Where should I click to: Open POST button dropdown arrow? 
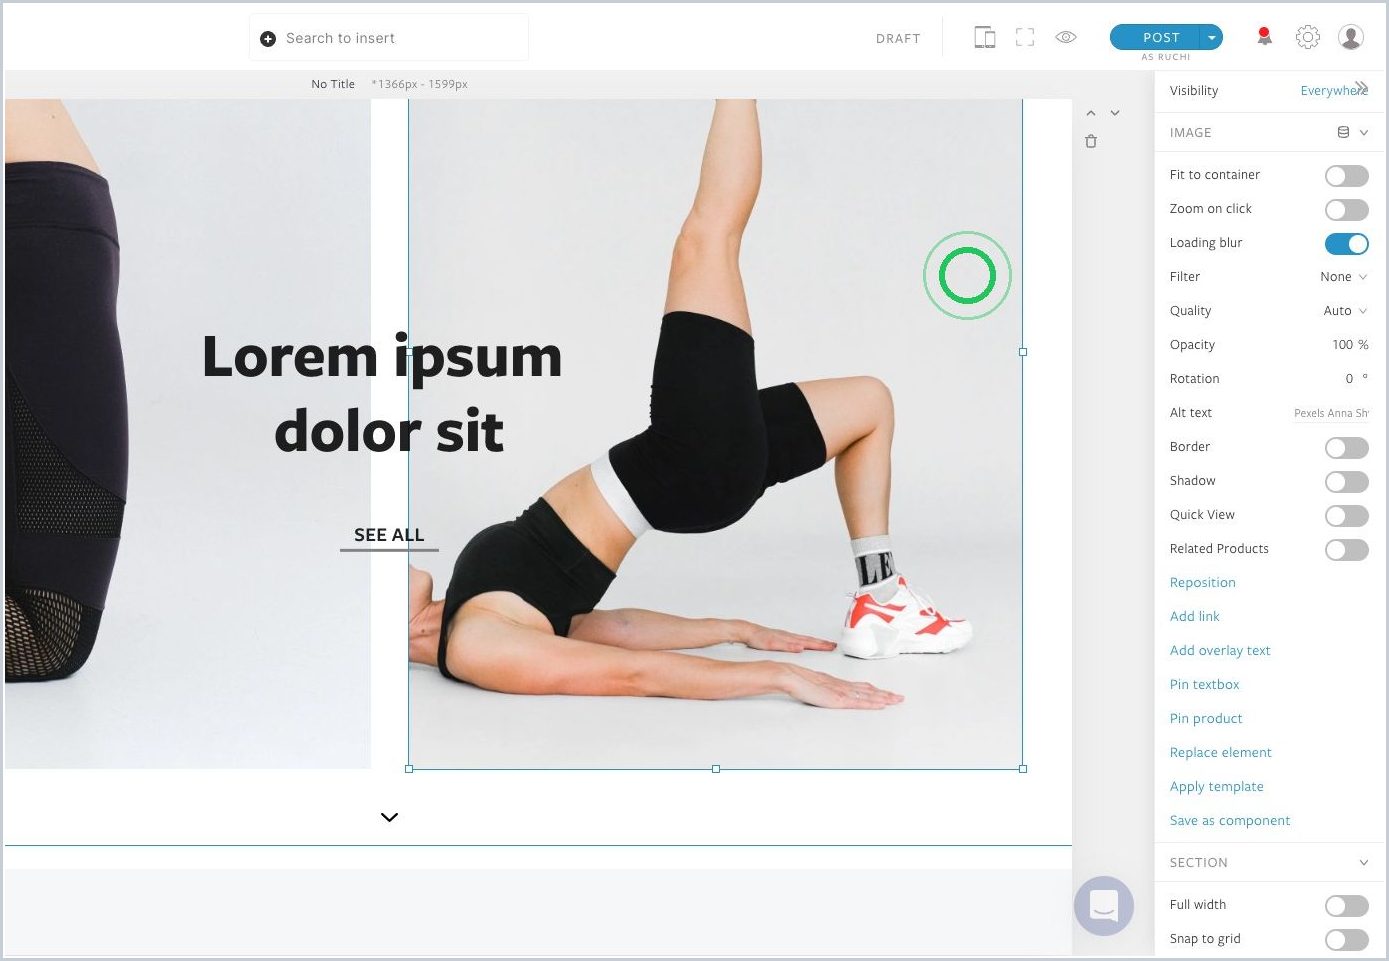tap(1211, 37)
